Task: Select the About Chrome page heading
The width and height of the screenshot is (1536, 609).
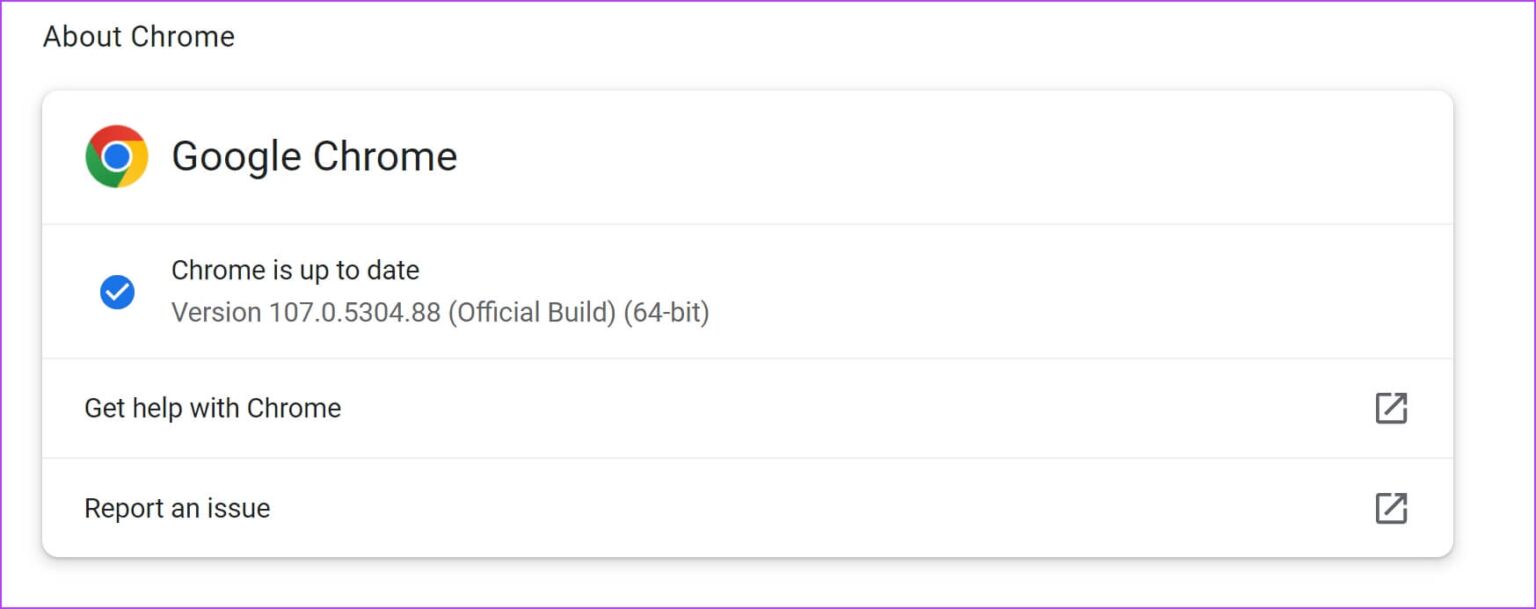Action: tap(138, 36)
